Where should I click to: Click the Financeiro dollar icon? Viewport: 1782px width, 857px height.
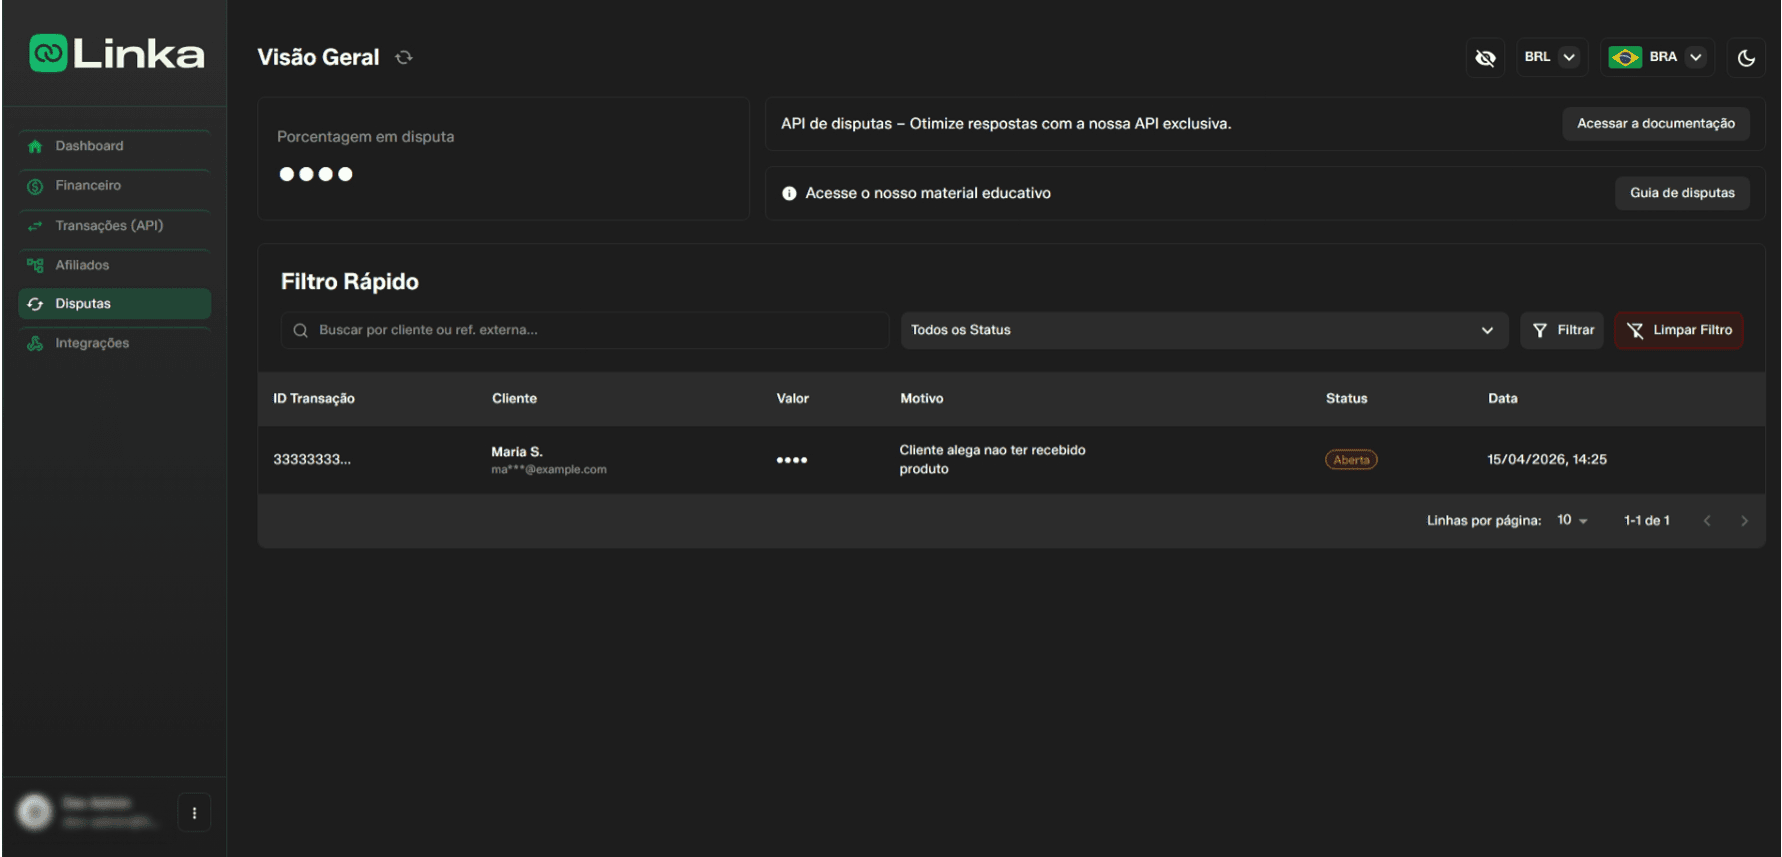point(35,186)
